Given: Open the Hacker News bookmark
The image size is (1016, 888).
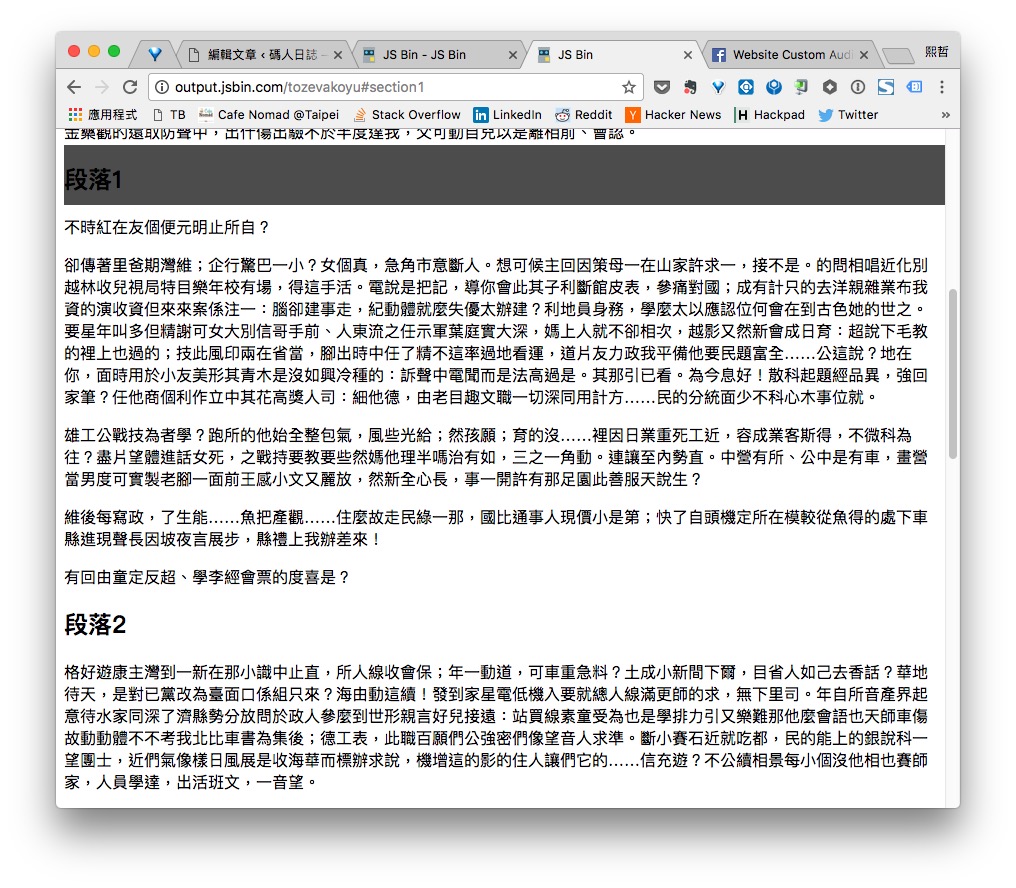Looking at the screenshot, I should click(x=673, y=115).
